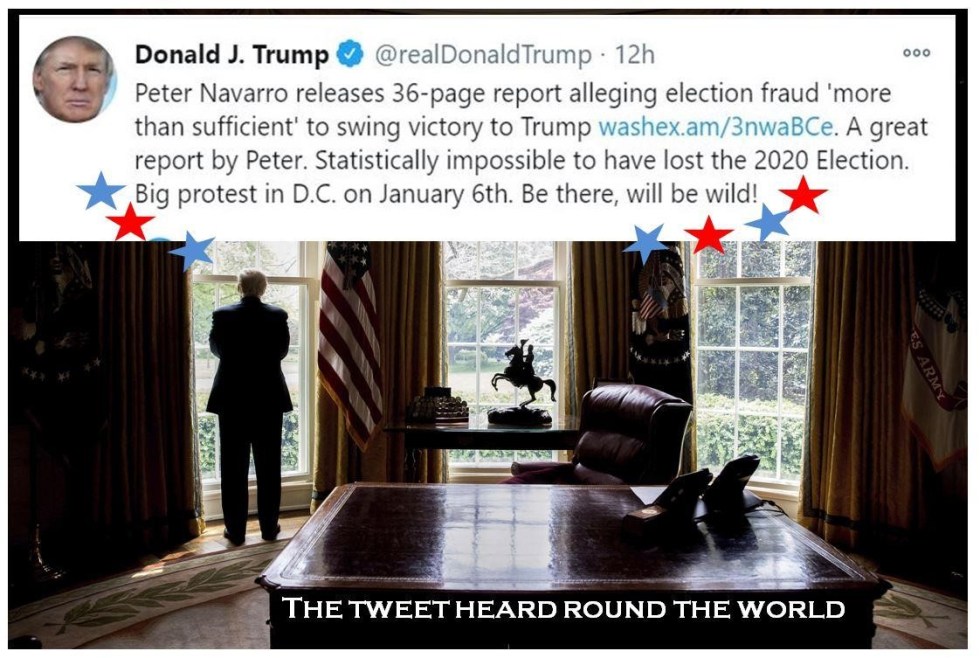This screenshot has height=658, width=980.
Task: Open the tweet's three-dot more options menu
Action: (x=917, y=53)
